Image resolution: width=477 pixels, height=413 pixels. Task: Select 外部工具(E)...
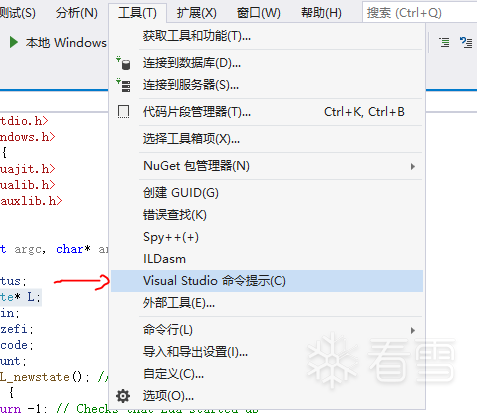[x=267, y=303]
